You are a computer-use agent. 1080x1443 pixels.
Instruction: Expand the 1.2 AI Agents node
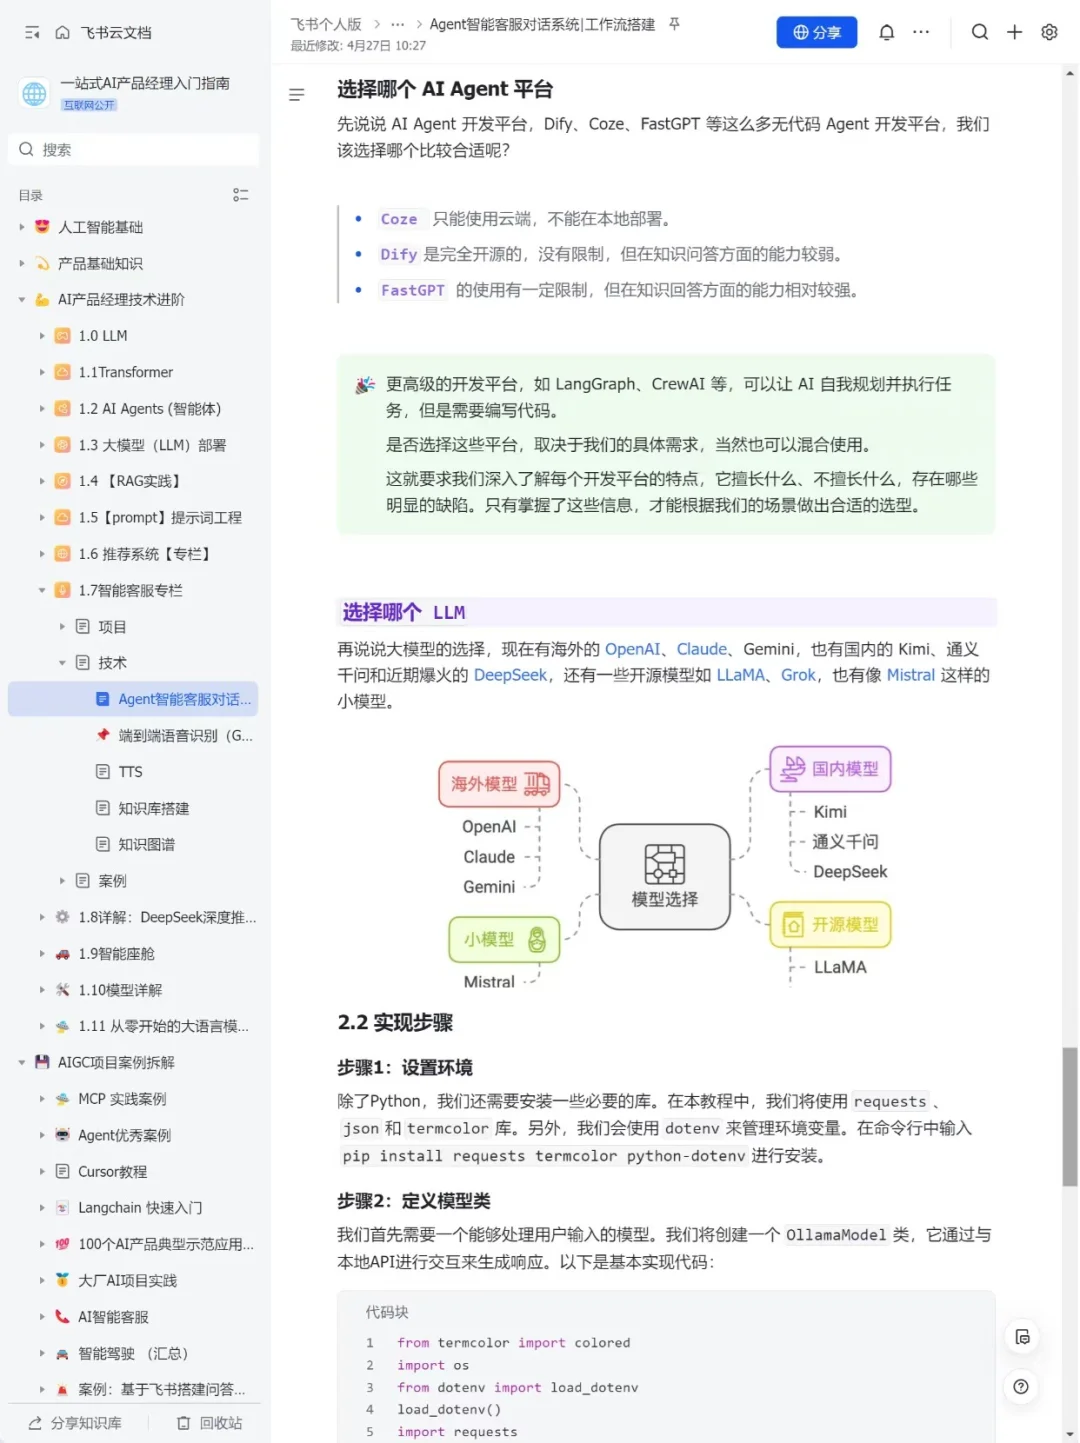(x=42, y=409)
